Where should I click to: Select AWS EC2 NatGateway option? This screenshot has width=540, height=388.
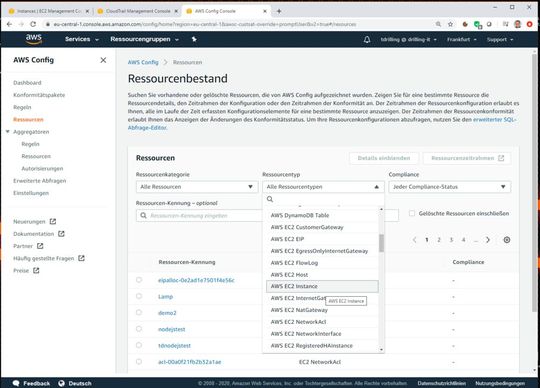[x=322, y=310]
